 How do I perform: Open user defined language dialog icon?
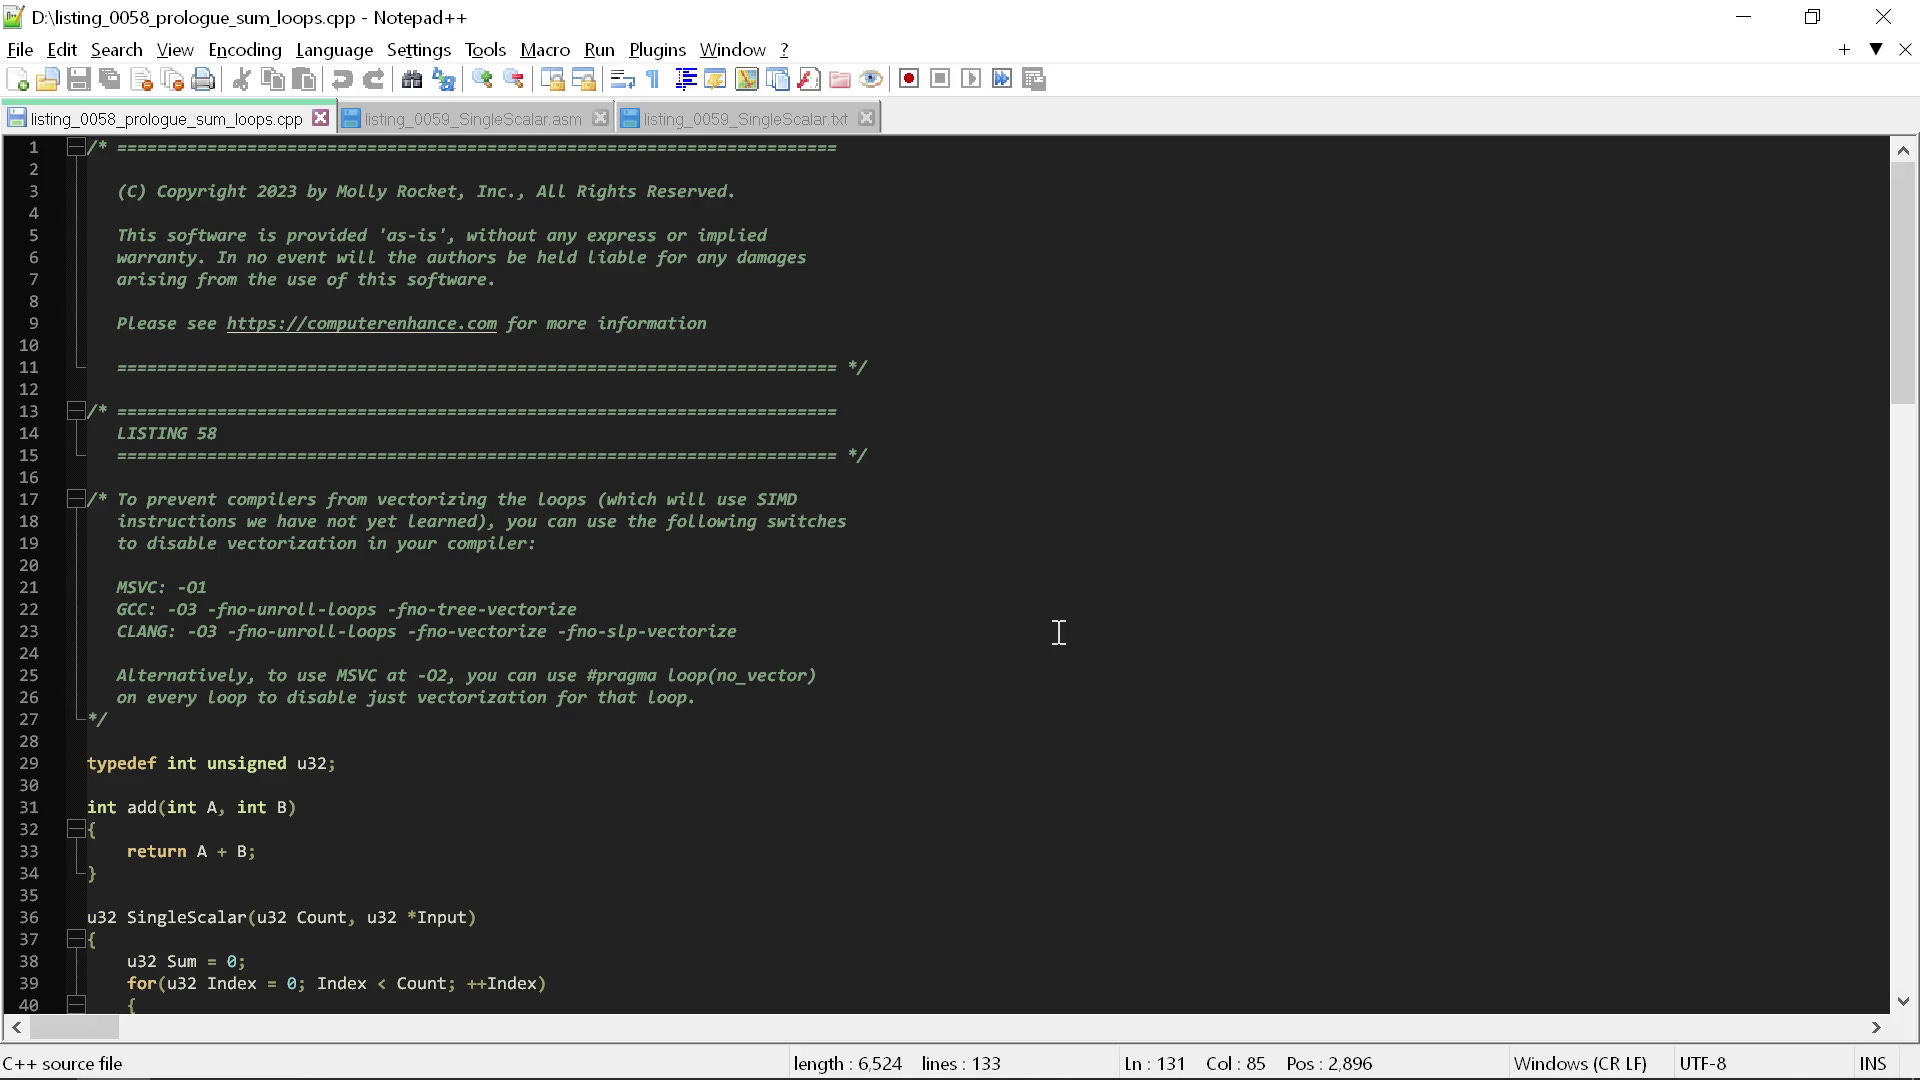tap(715, 79)
